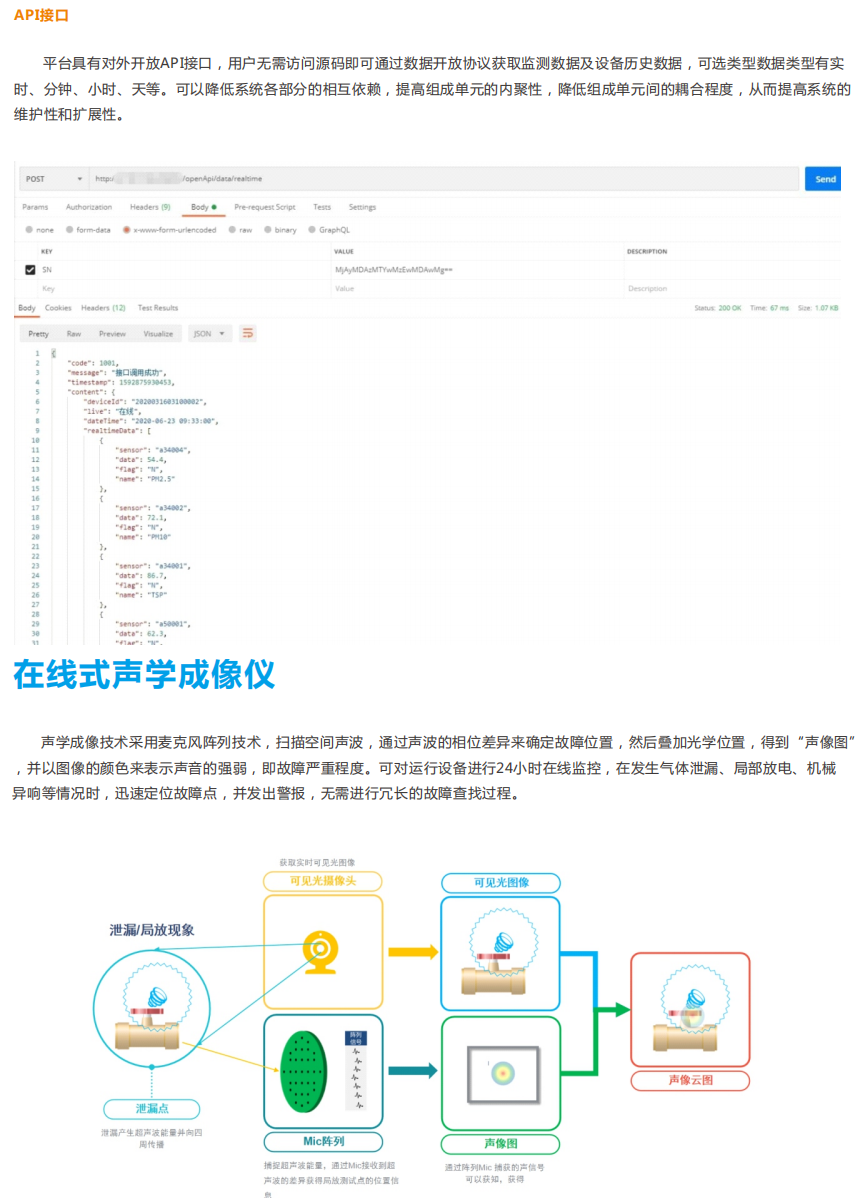
Task: Switch to the Authorization tab
Action: click(89, 207)
